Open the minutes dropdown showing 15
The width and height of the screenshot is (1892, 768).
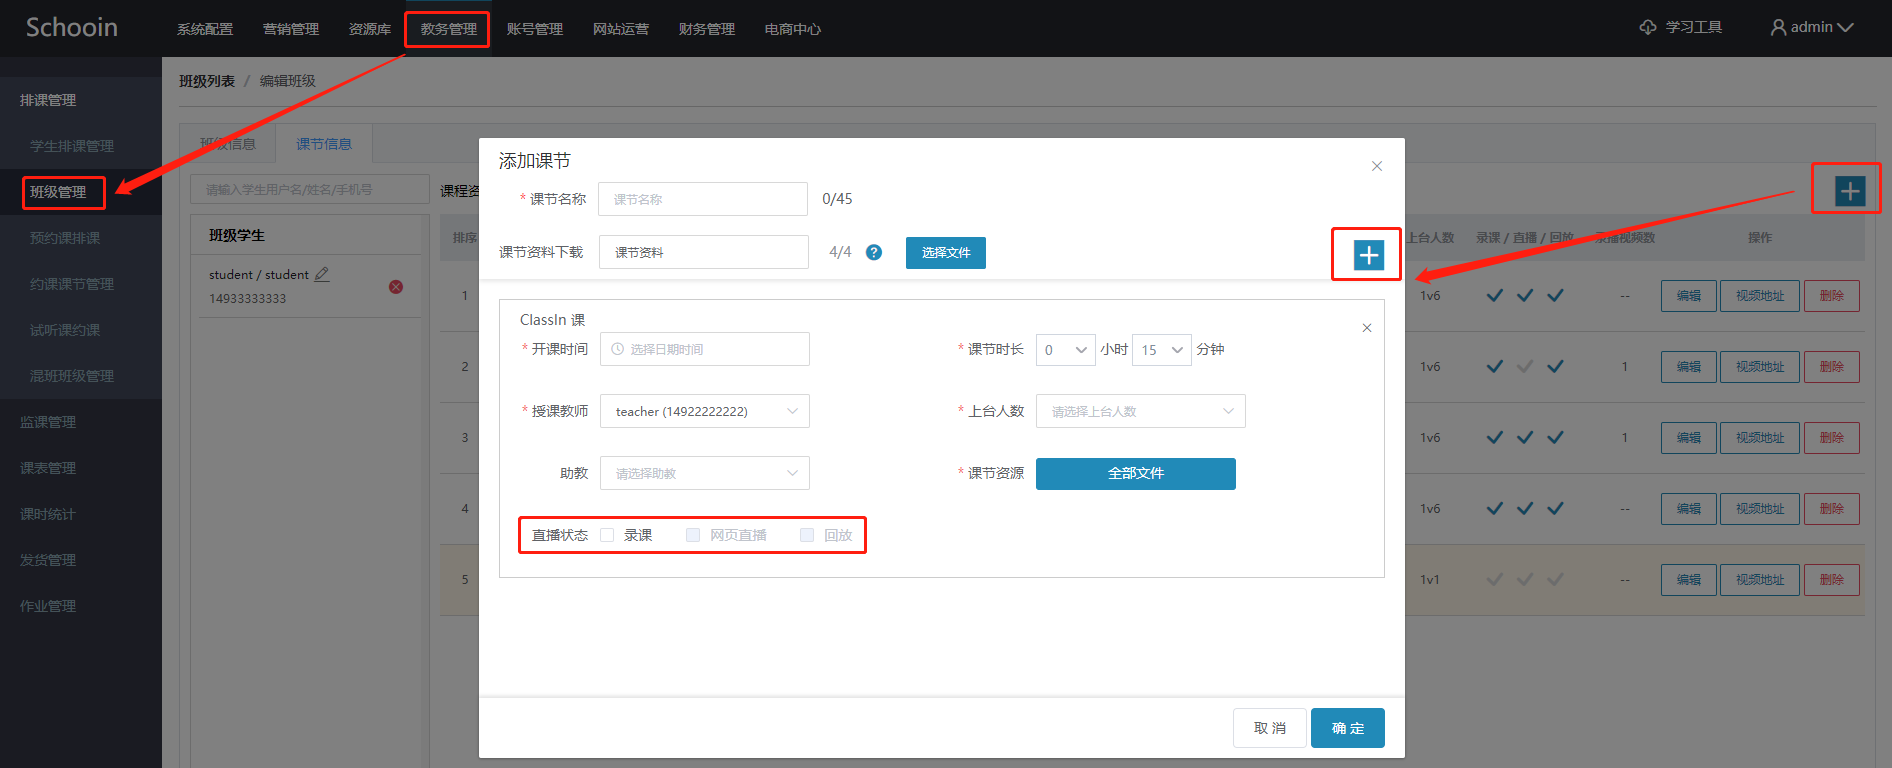[x=1162, y=350]
